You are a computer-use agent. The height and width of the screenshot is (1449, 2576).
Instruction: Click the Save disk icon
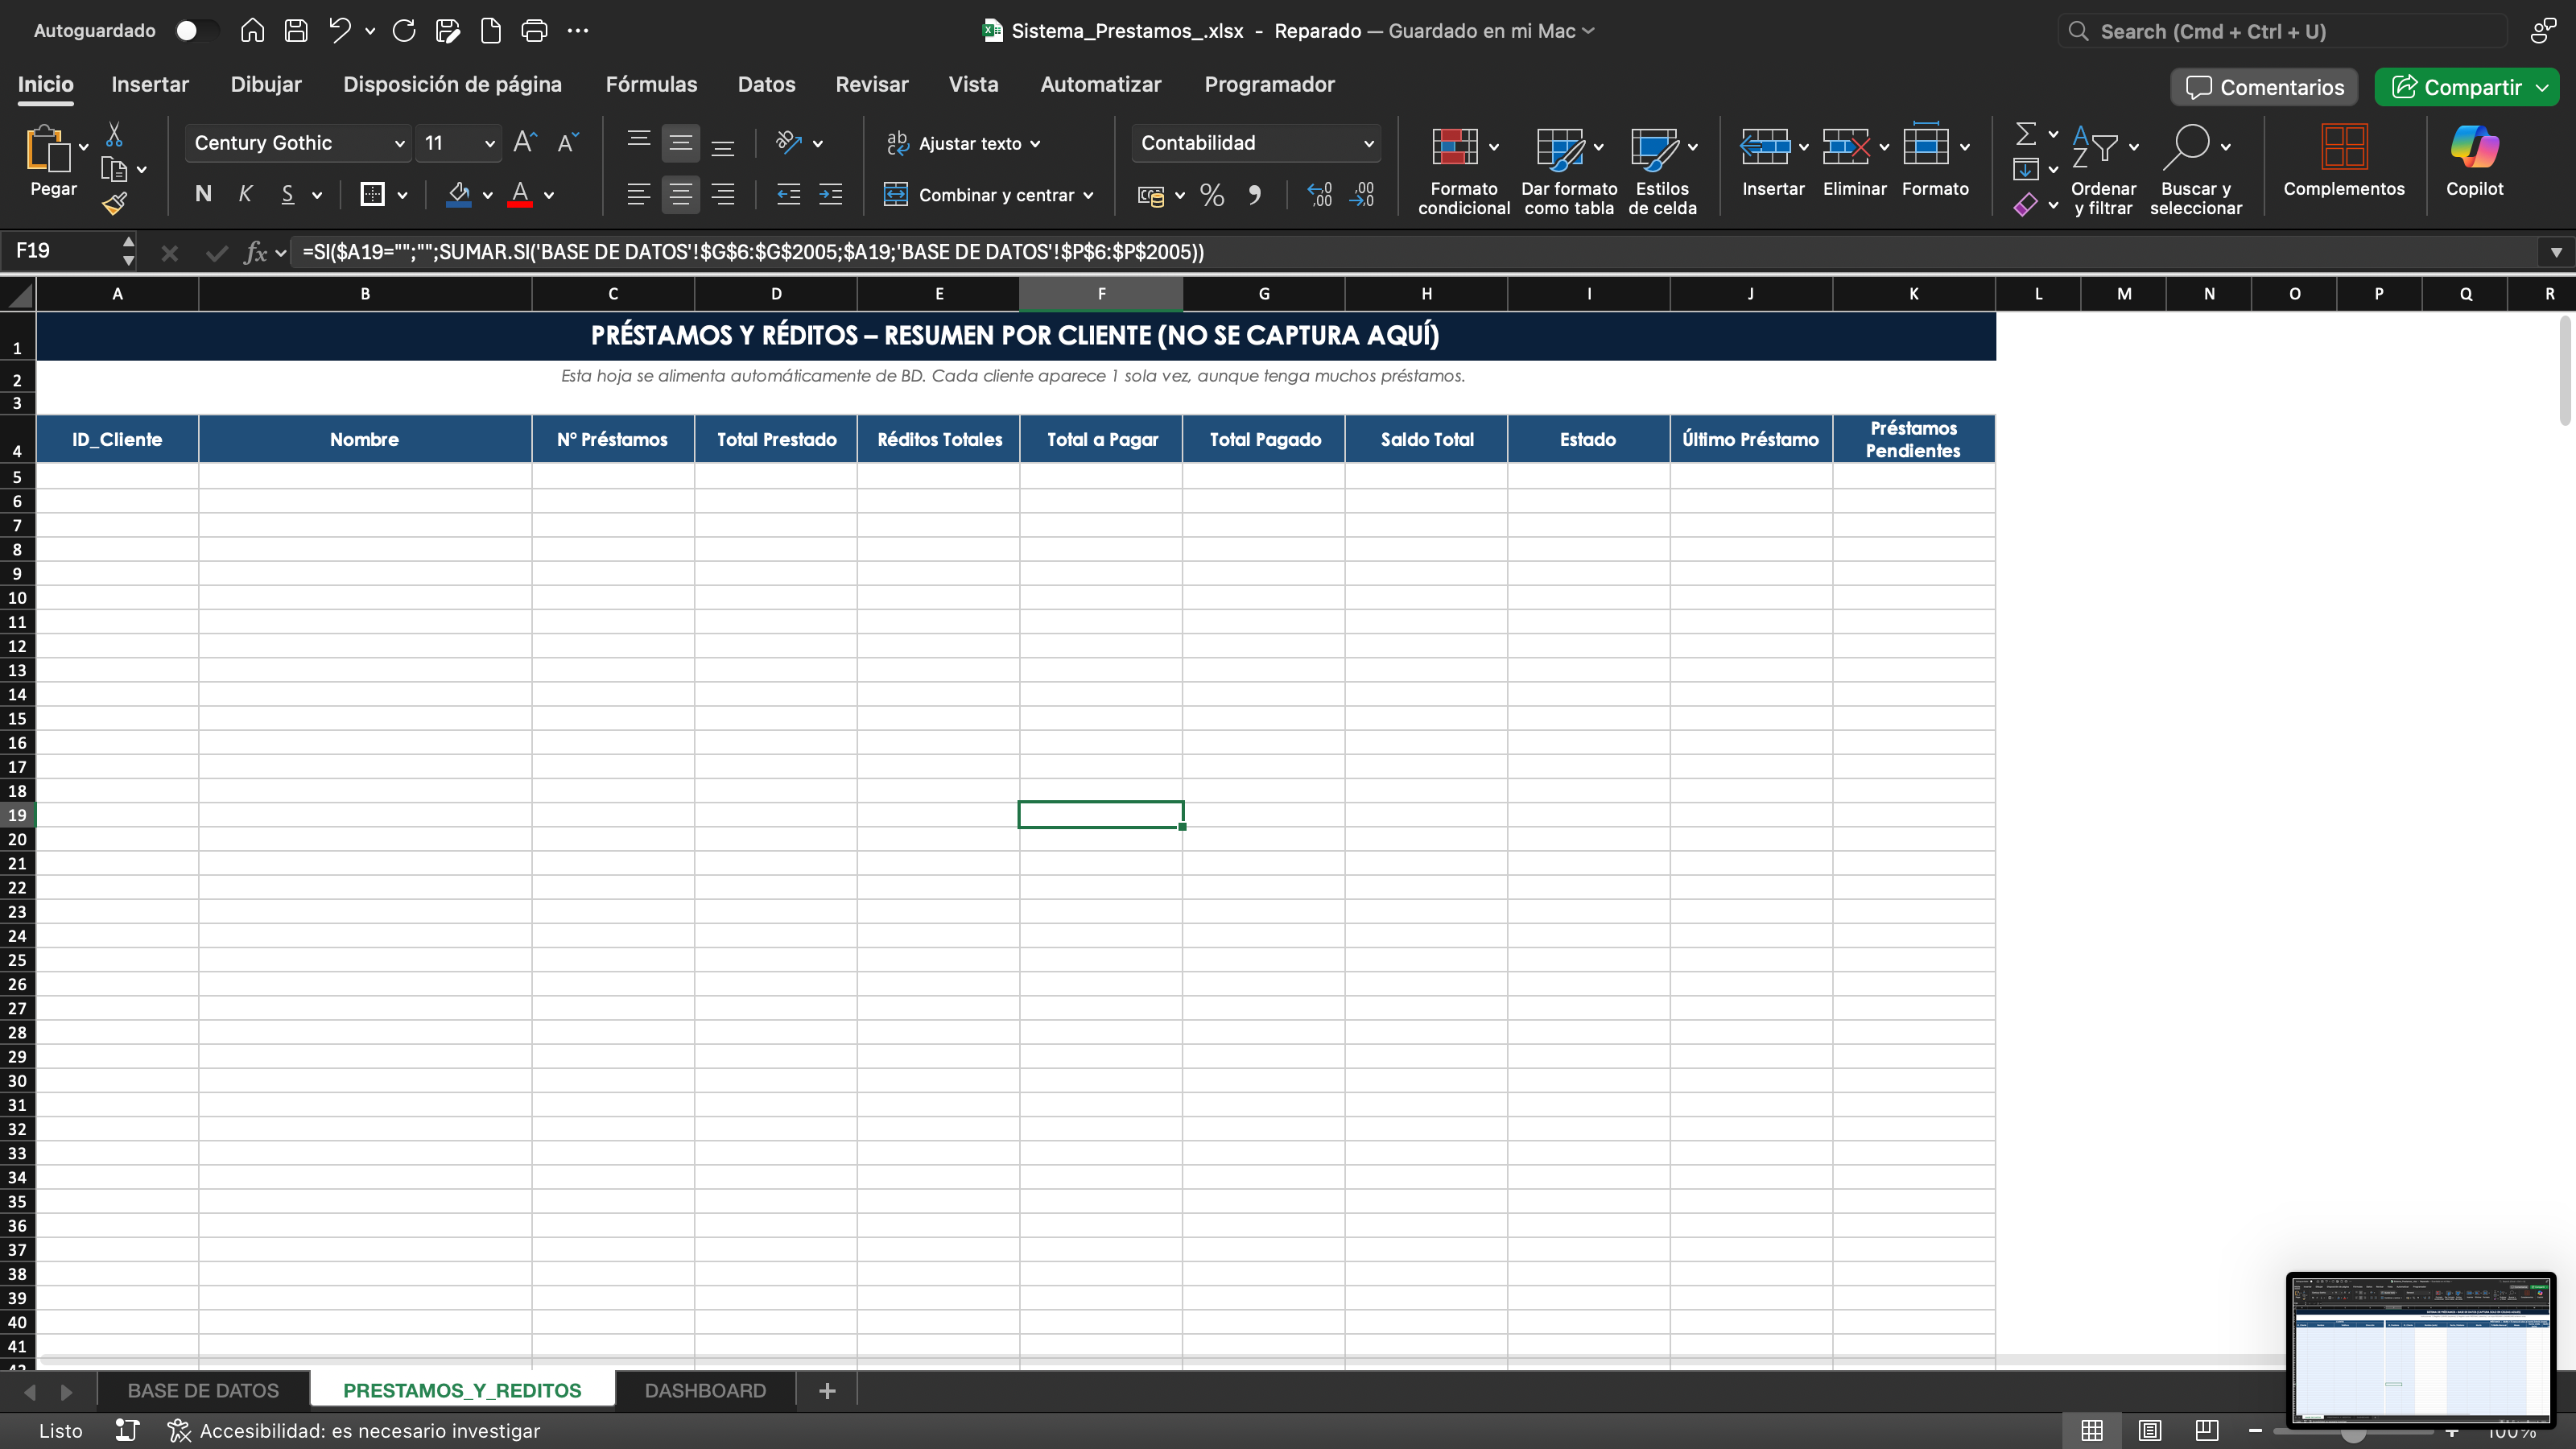point(296,31)
